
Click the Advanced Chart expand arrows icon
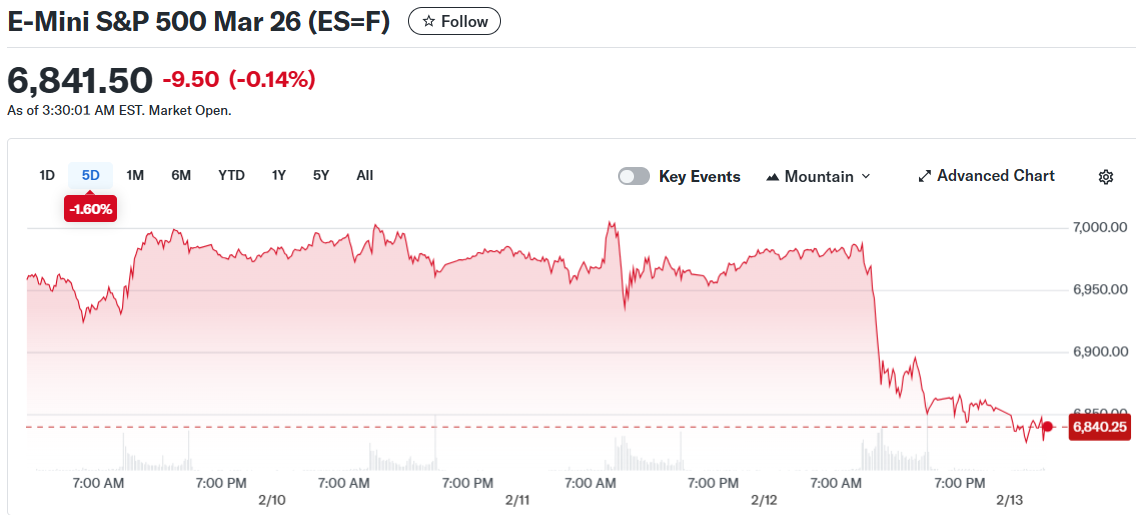pos(924,177)
